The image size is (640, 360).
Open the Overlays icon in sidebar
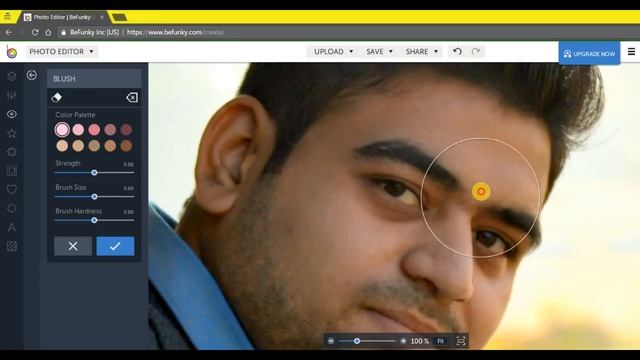pos(12,209)
